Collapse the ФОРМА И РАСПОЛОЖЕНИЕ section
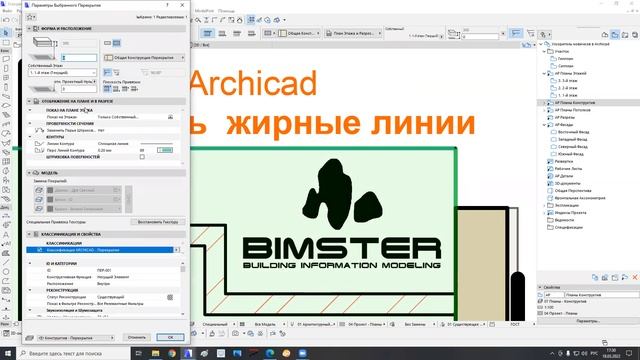The width and height of the screenshot is (640, 360). coord(29,29)
